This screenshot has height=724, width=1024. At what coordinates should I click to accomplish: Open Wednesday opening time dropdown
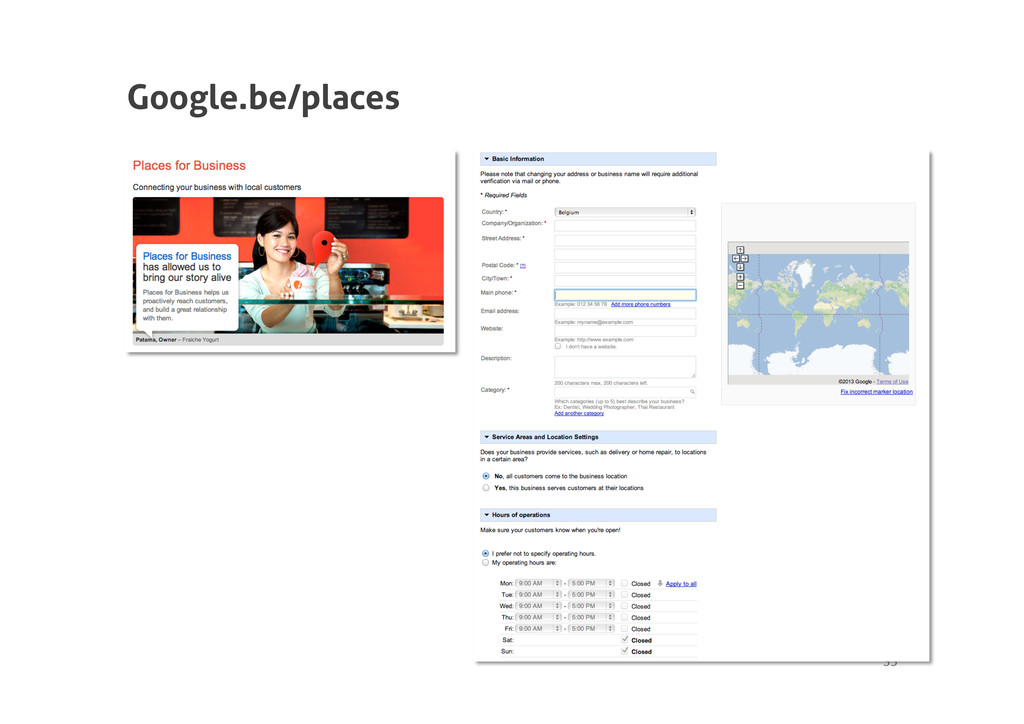click(x=538, y=606)
